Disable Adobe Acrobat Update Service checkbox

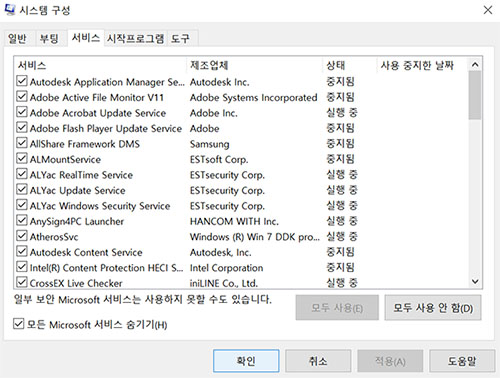(x=22, y=112)
